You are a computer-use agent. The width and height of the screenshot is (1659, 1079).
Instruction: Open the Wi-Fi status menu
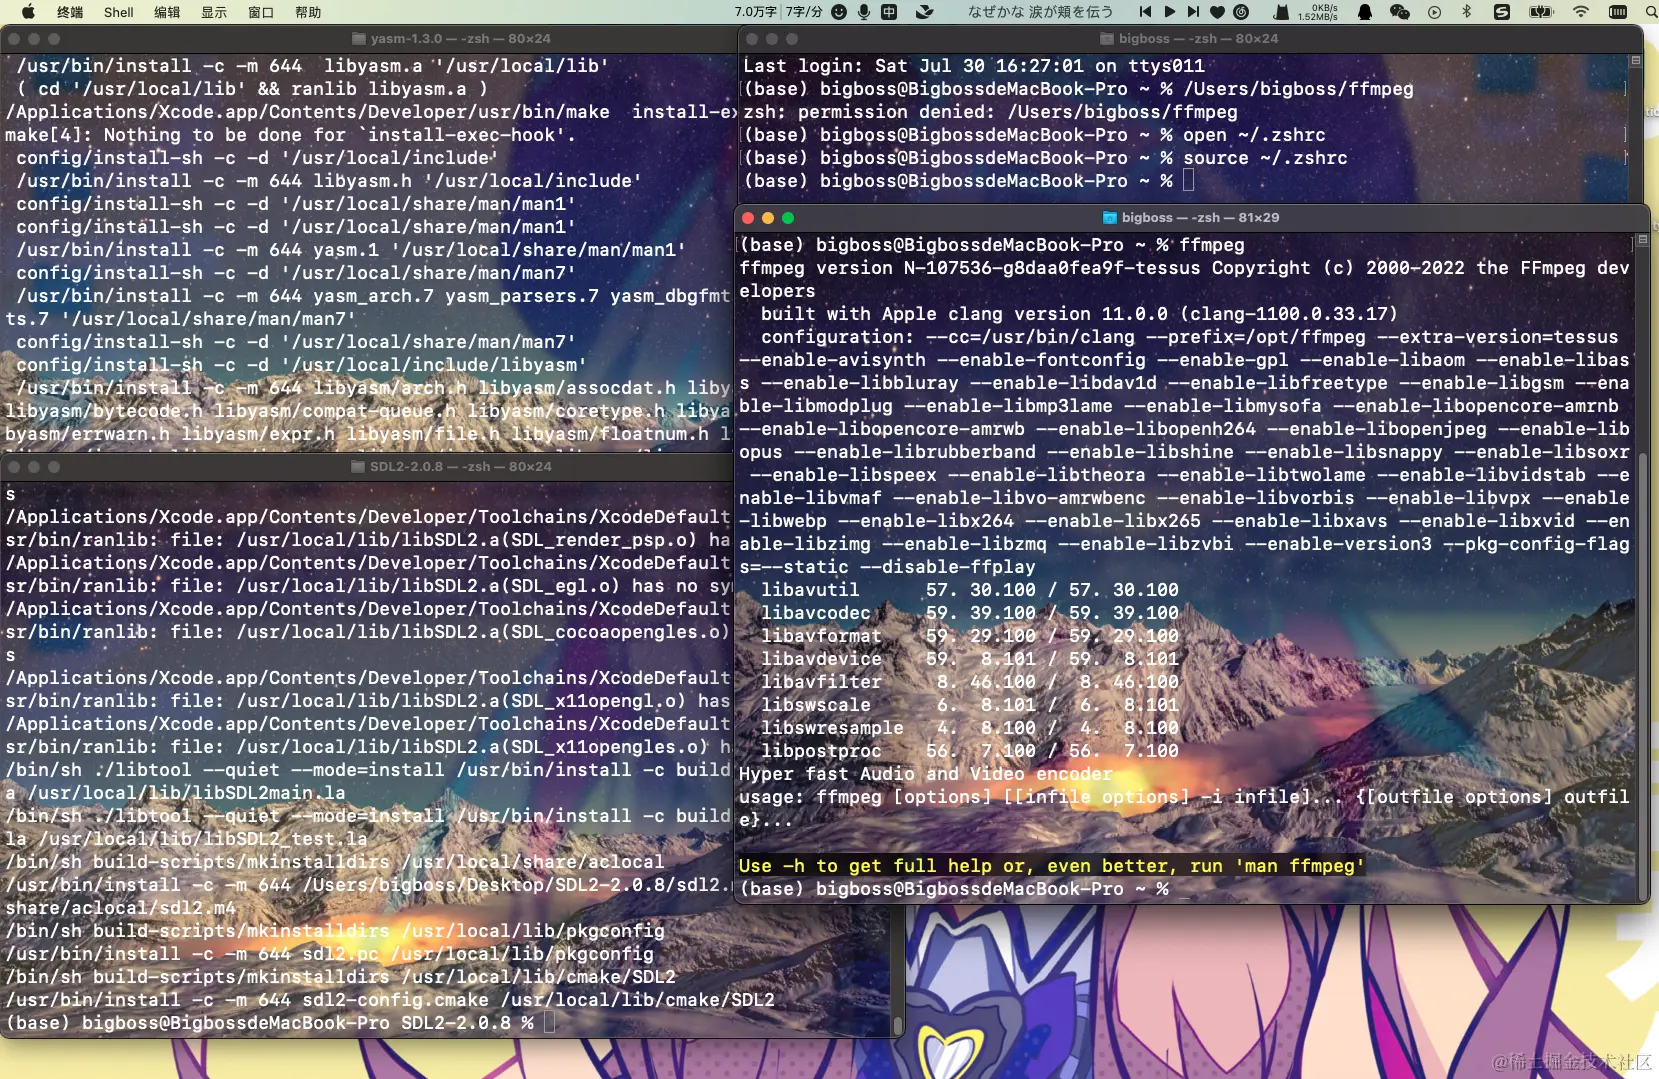(1581, 12)
